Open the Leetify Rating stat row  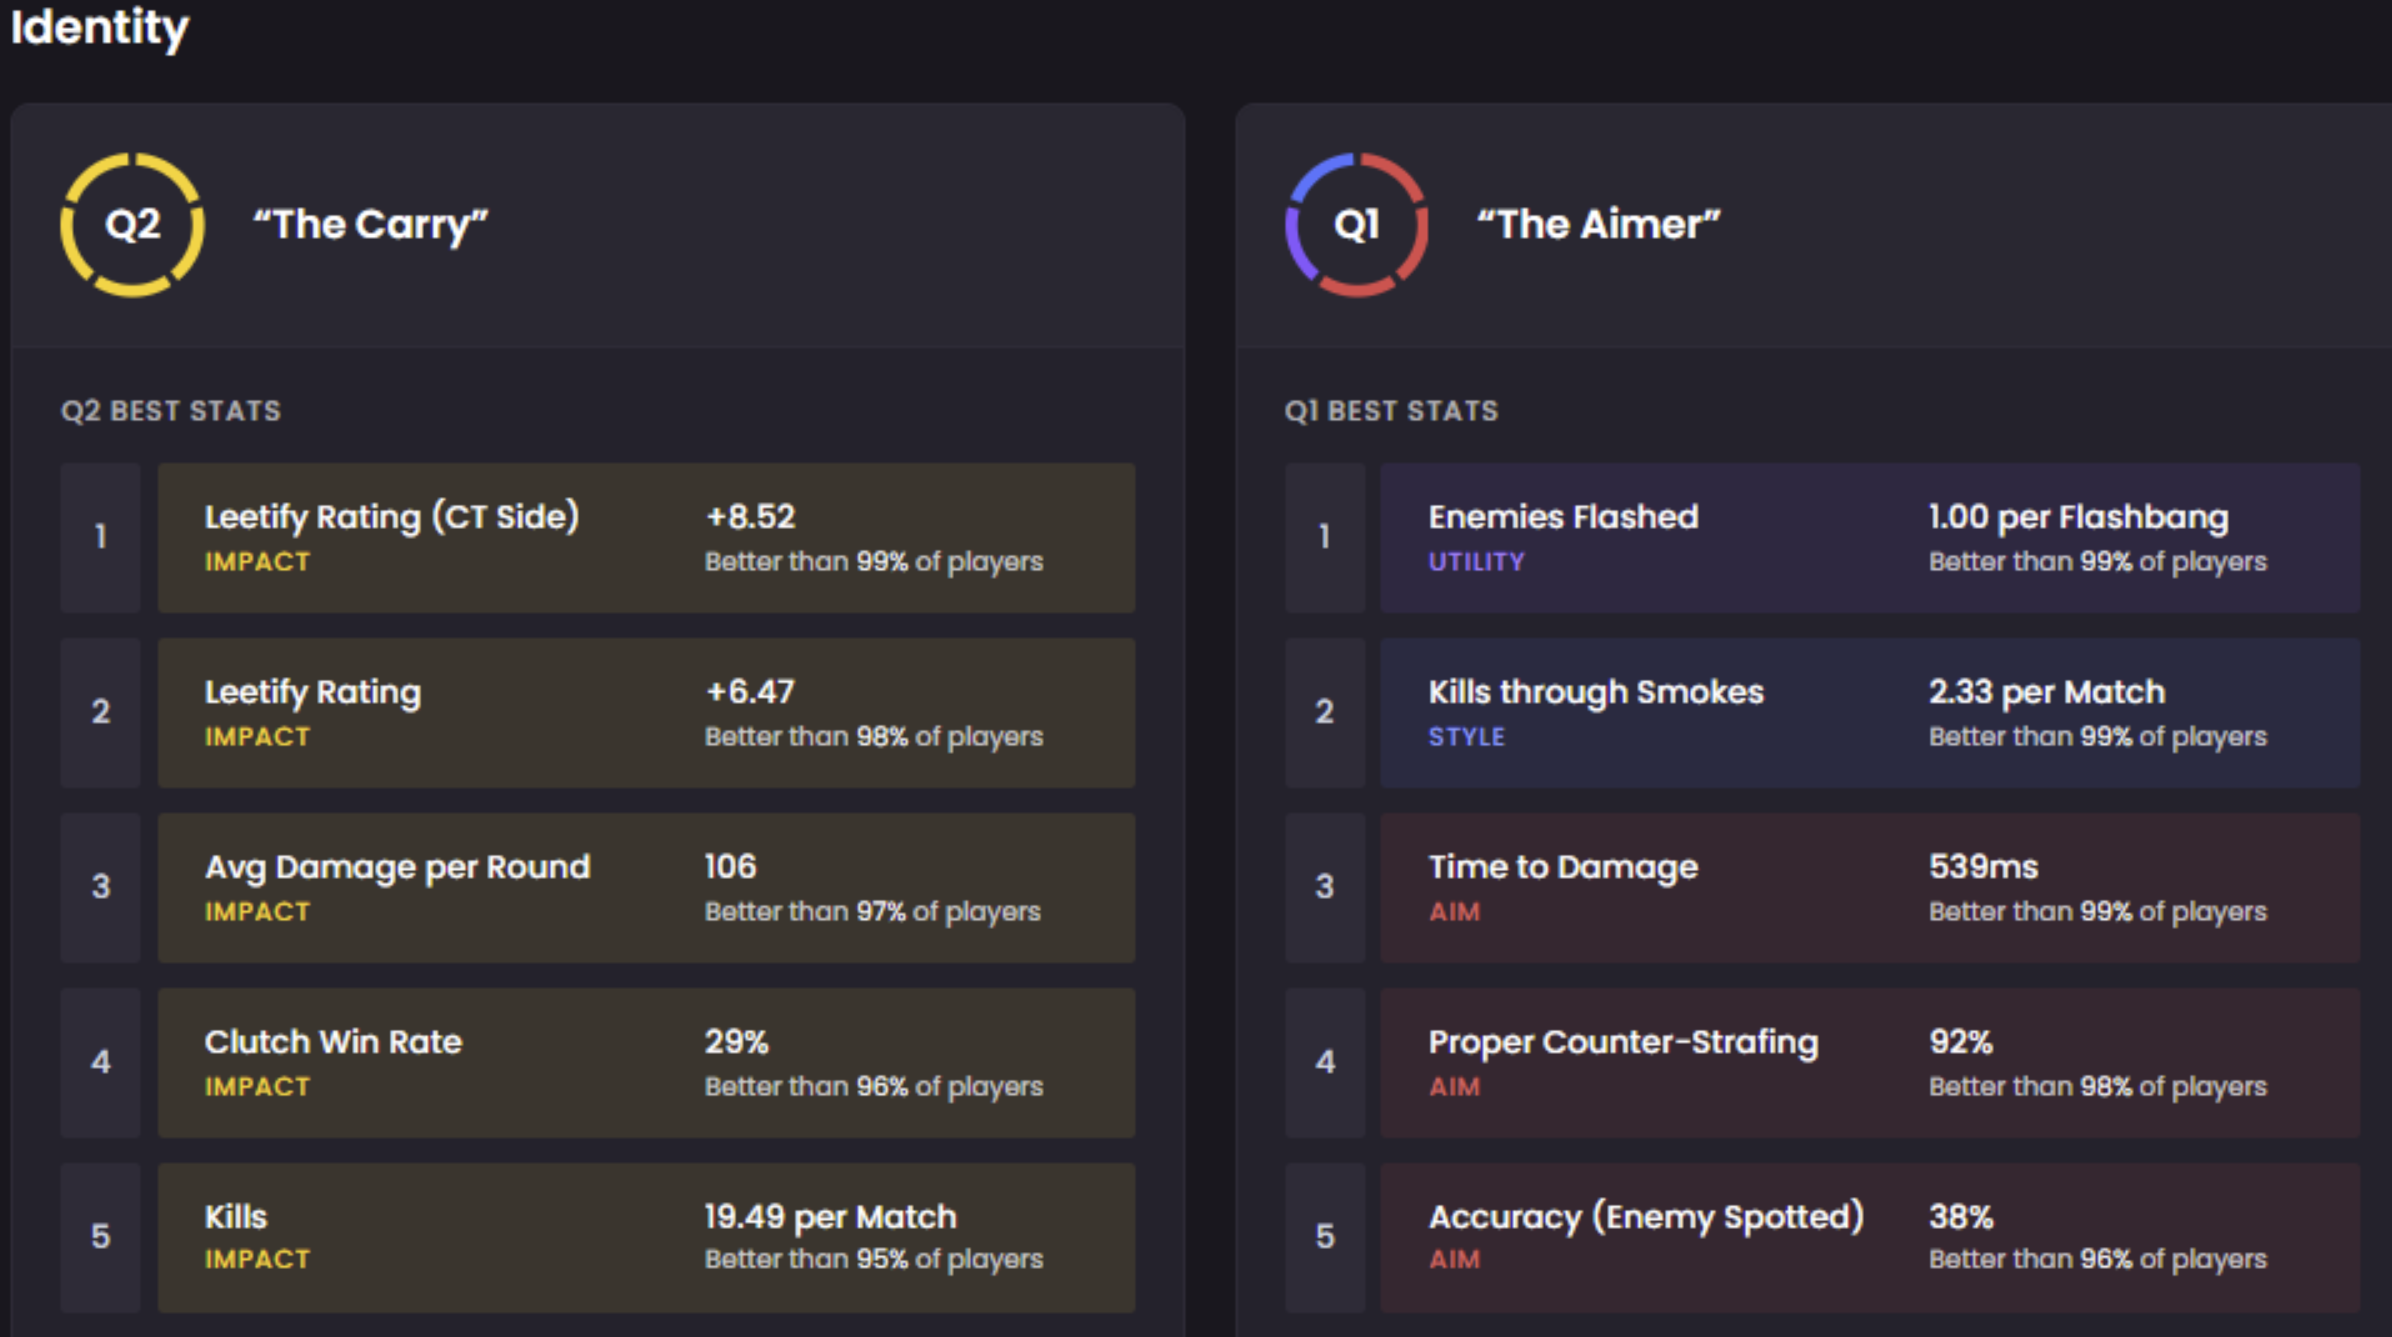(x=645, y=712)
